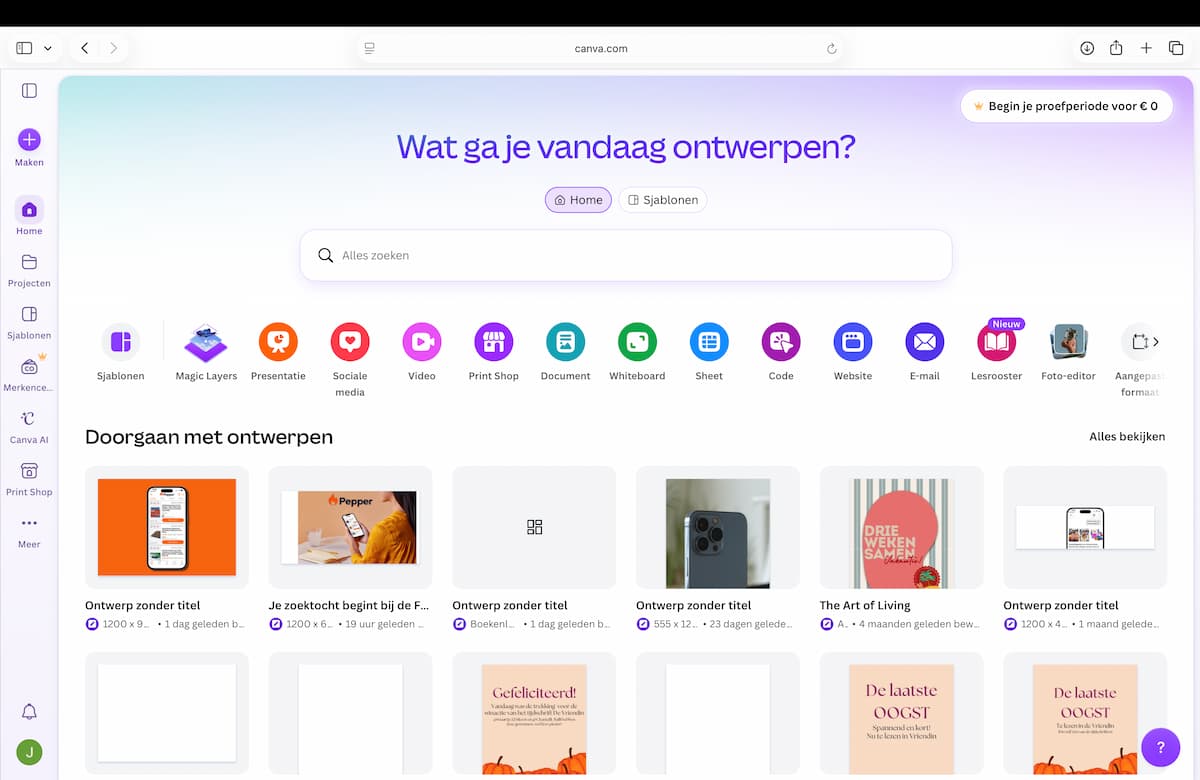Open the Foto-editor shortcut

point(1068,342)
